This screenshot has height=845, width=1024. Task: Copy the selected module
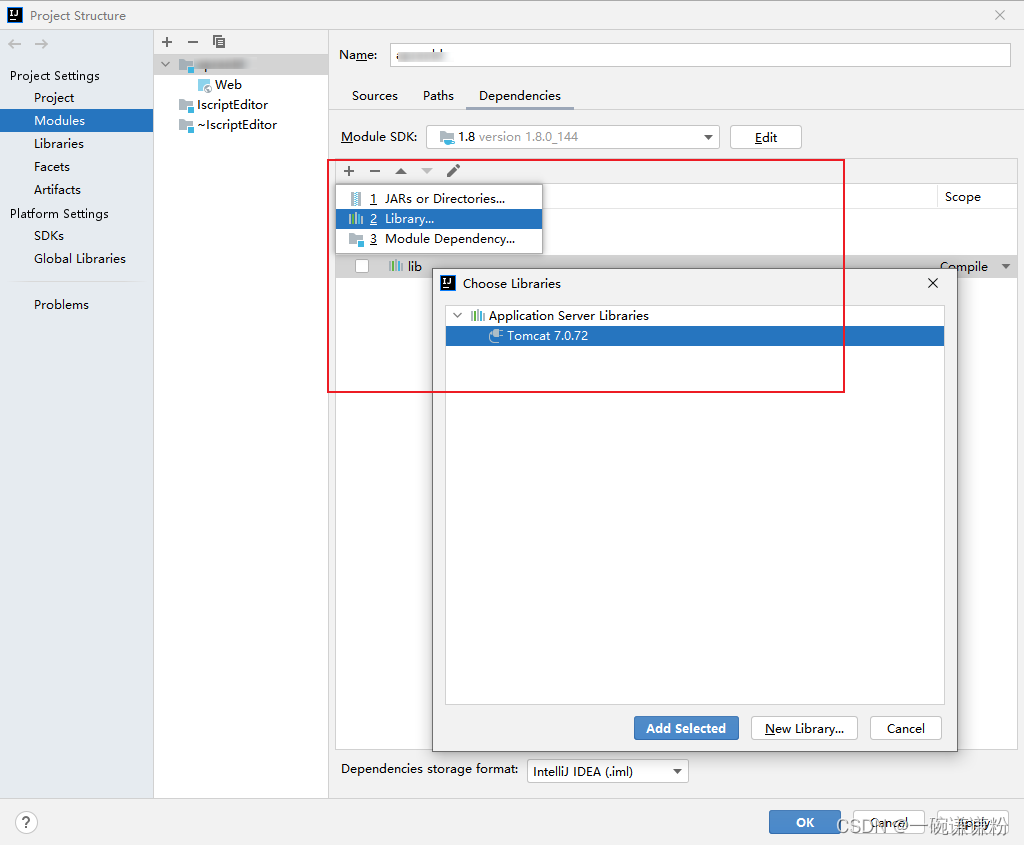pyautogui.click(x=219, y=42)
